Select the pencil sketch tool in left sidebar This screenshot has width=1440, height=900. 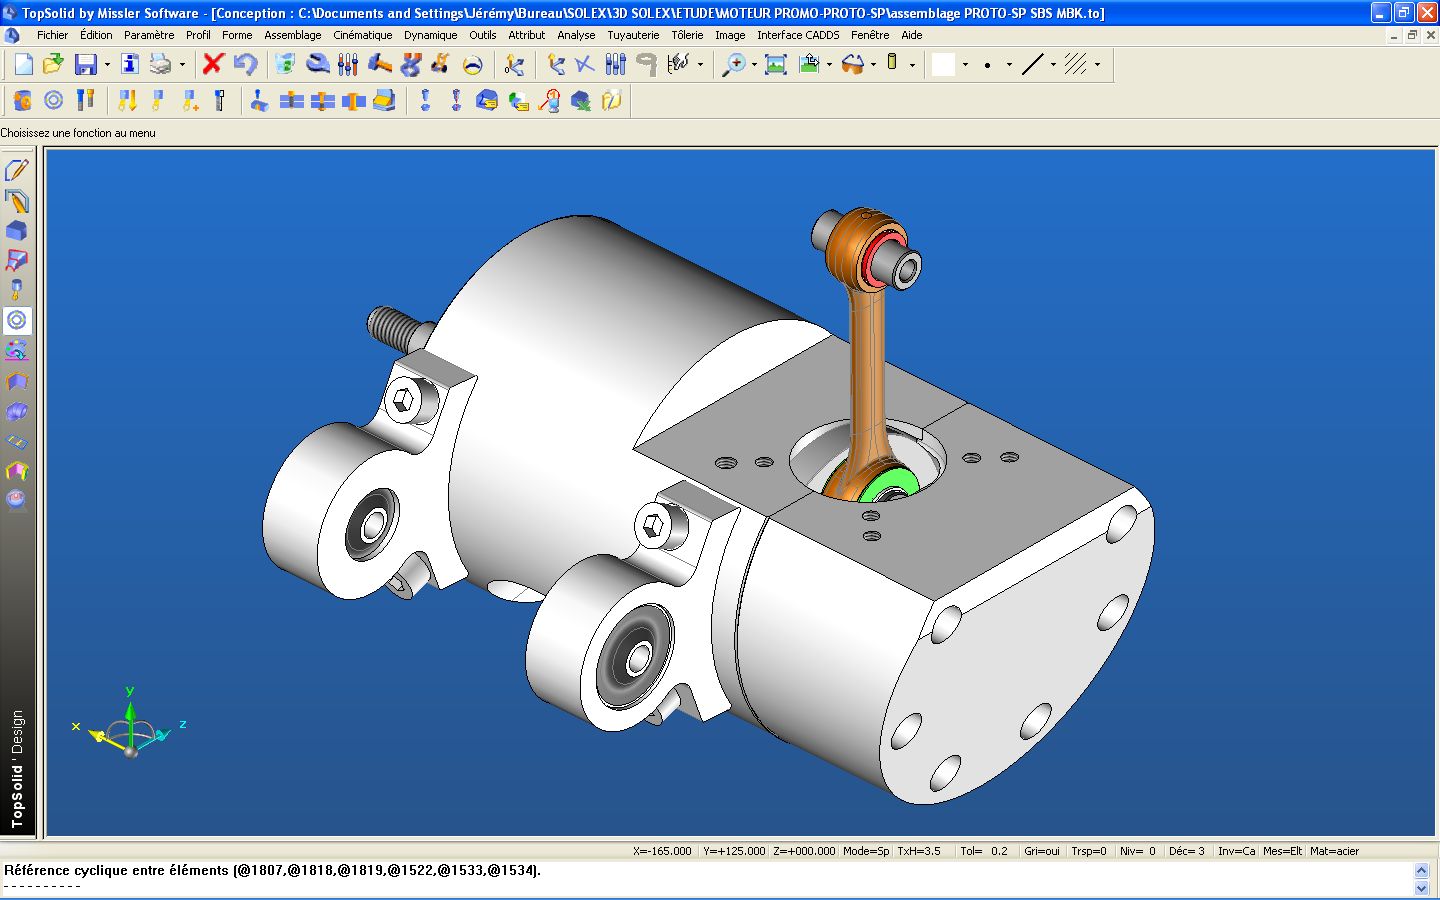[17, 170]
